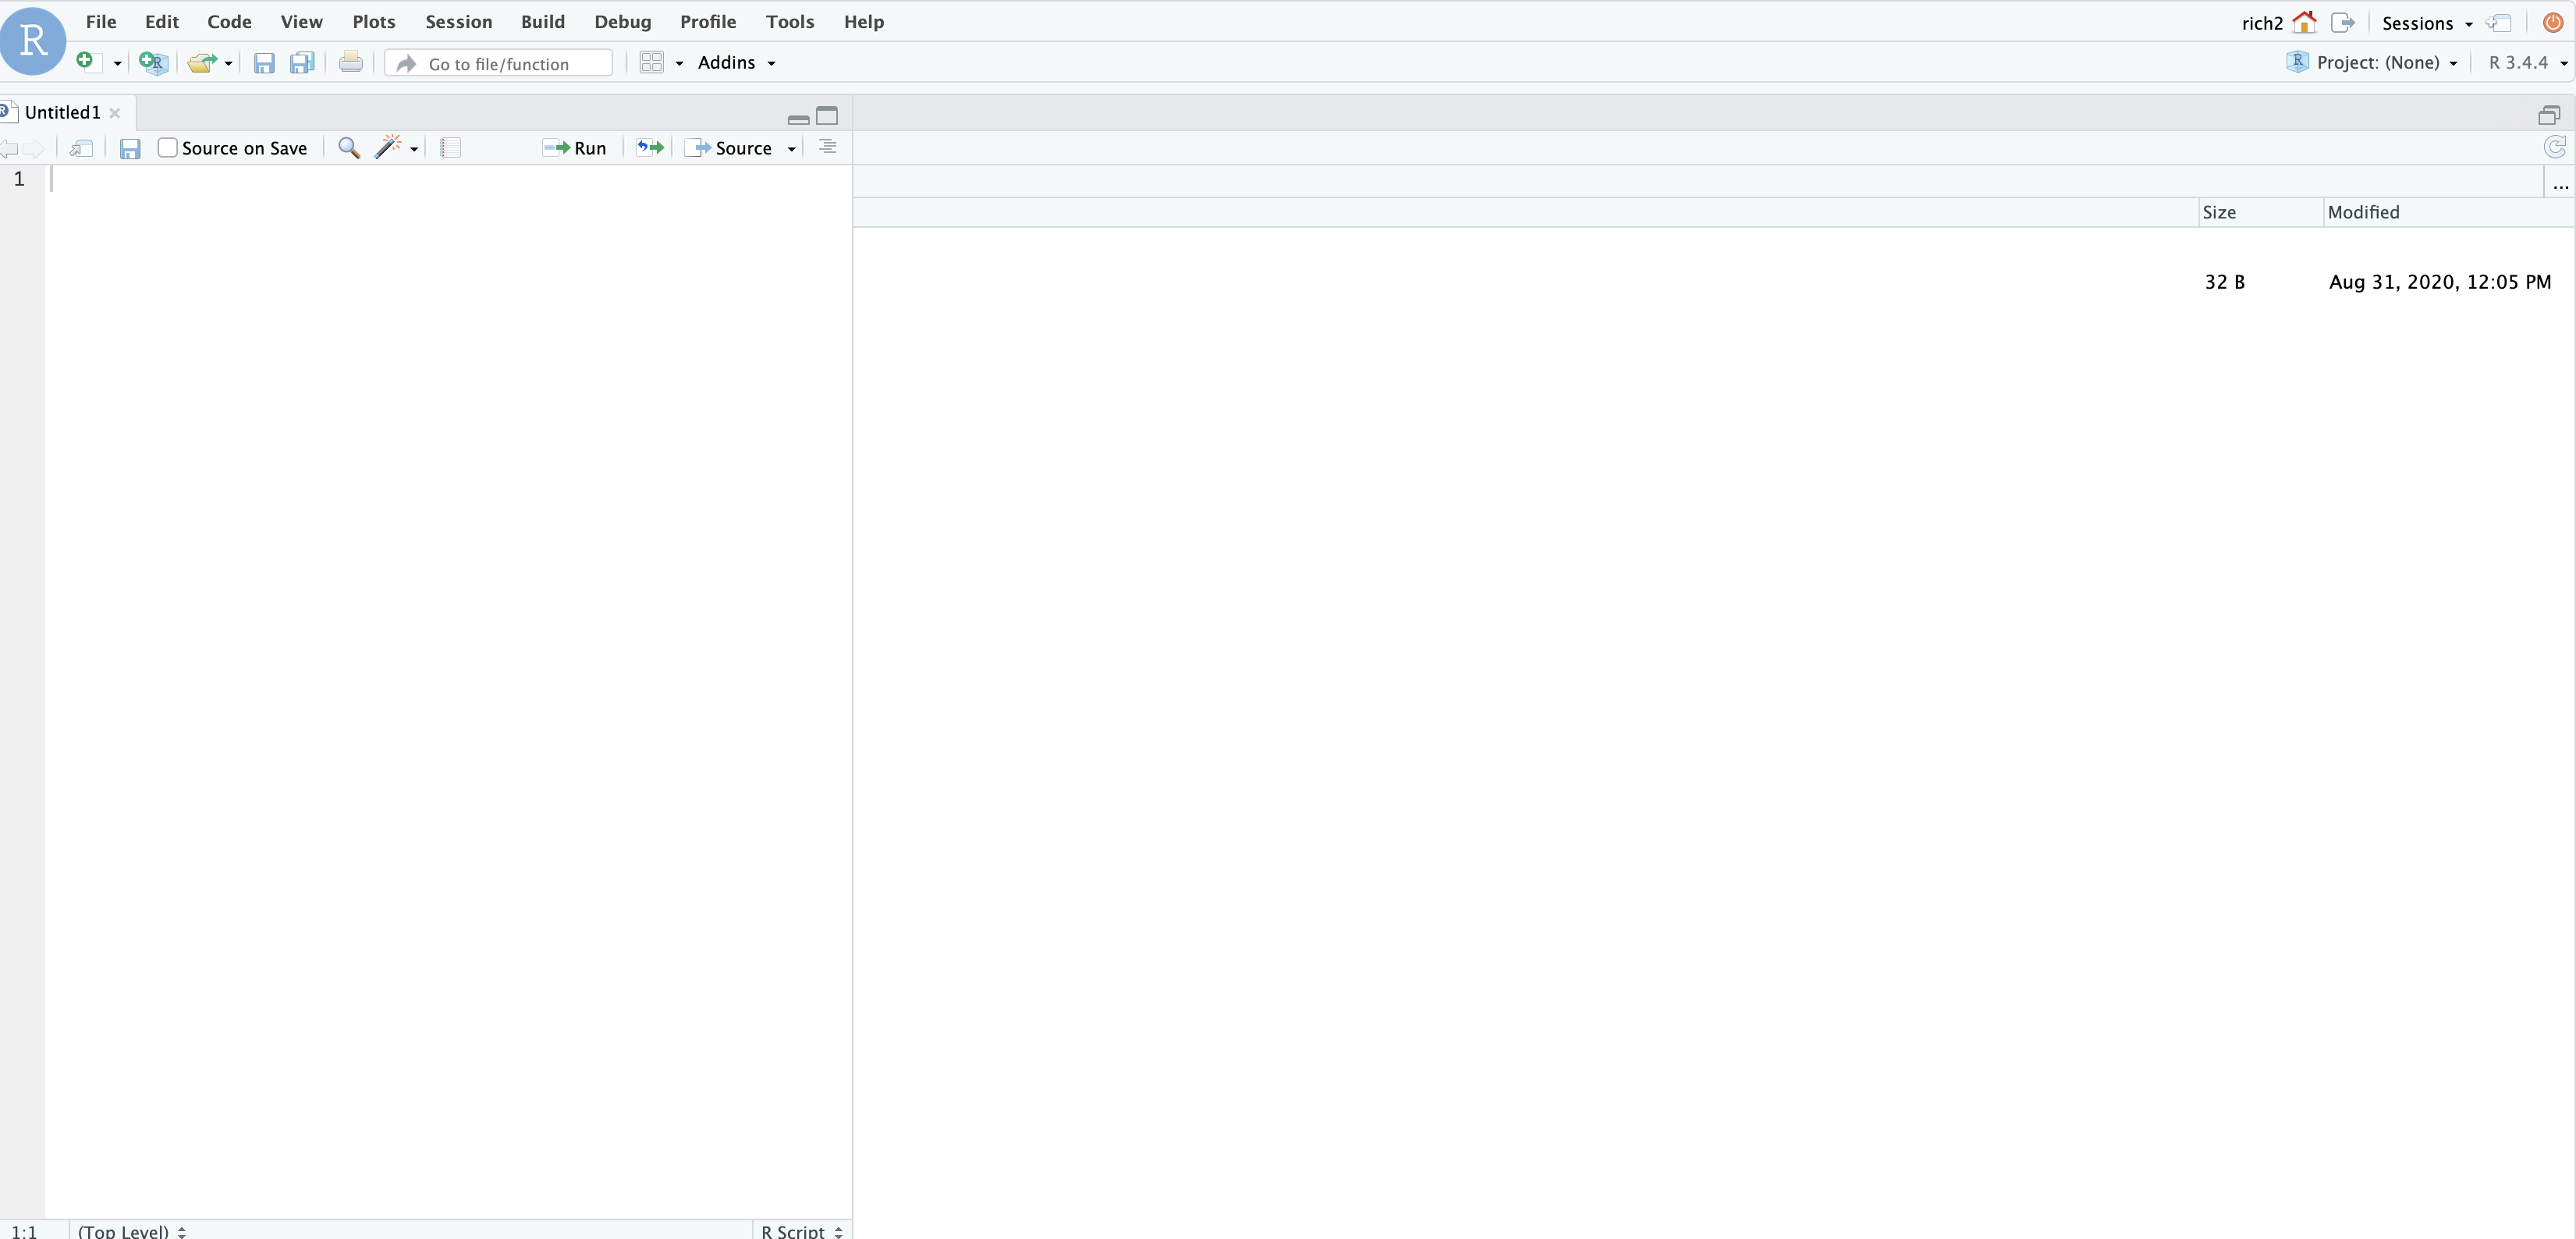This screenshot has height=1239, width=2576.
Task: Open the Find/Replace magnifier in the editor toolbar
Action: 348,147
